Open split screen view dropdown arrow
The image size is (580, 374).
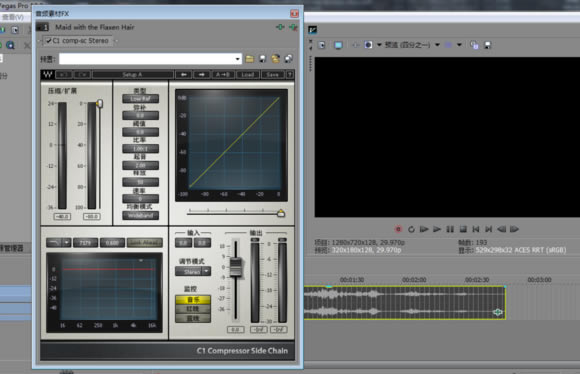click(x=379, y=45)
